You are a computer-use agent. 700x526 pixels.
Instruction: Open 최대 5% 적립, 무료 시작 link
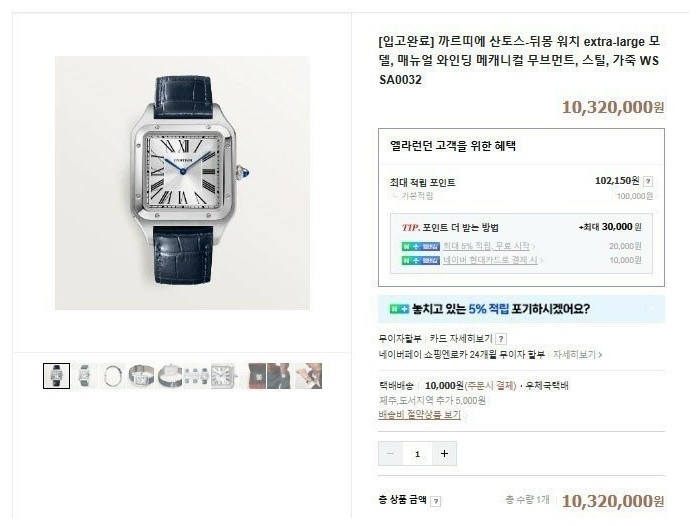point(488,246)
